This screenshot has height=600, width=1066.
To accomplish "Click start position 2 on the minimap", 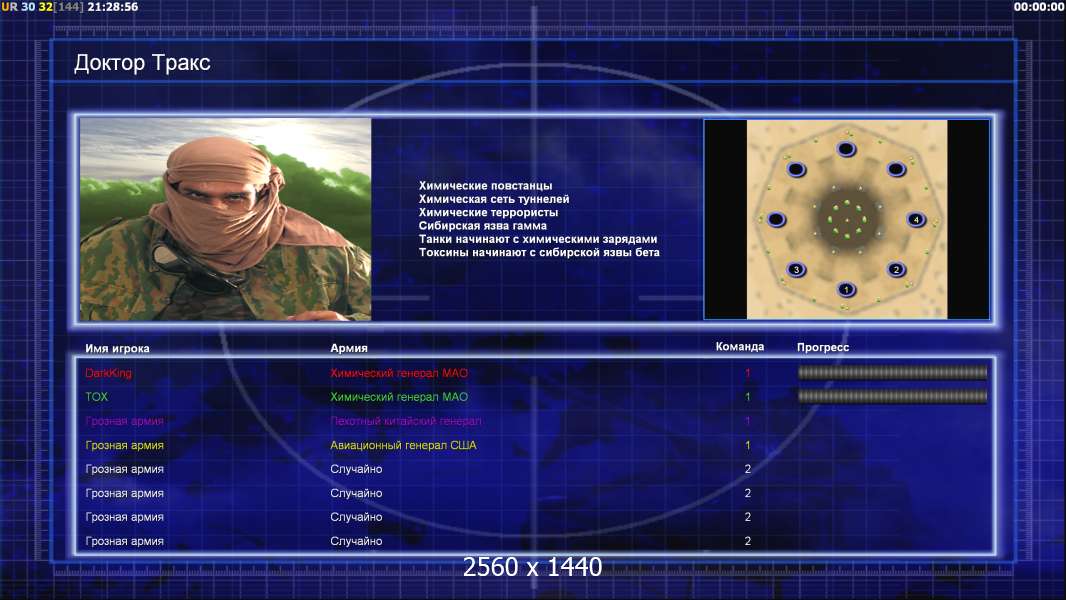I will [896, 270].
